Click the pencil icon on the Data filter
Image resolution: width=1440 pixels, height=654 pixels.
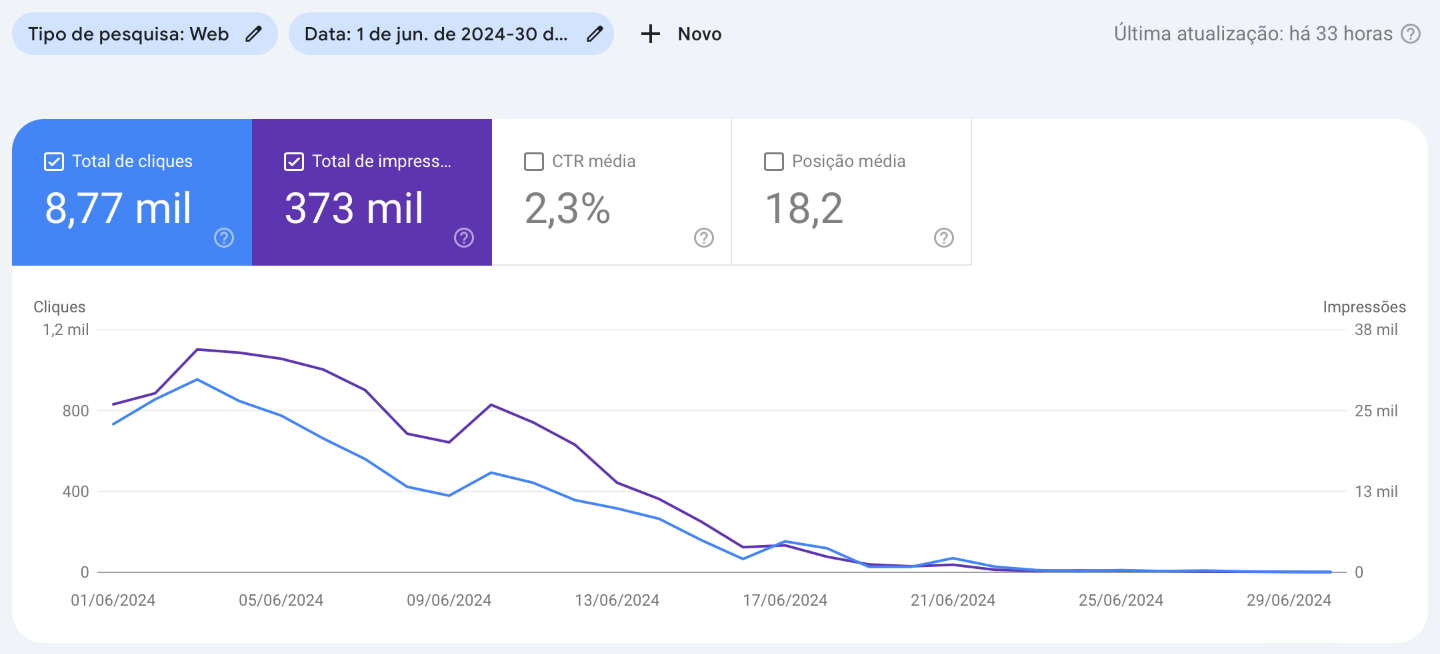click(594, 33)
